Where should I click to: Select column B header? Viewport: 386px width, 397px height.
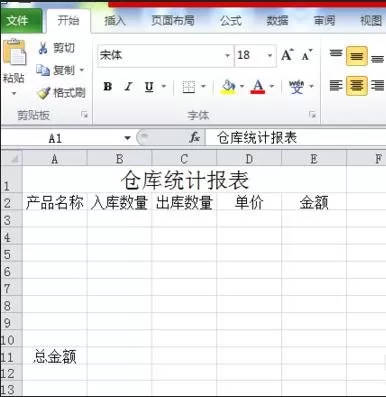(119, 158)
